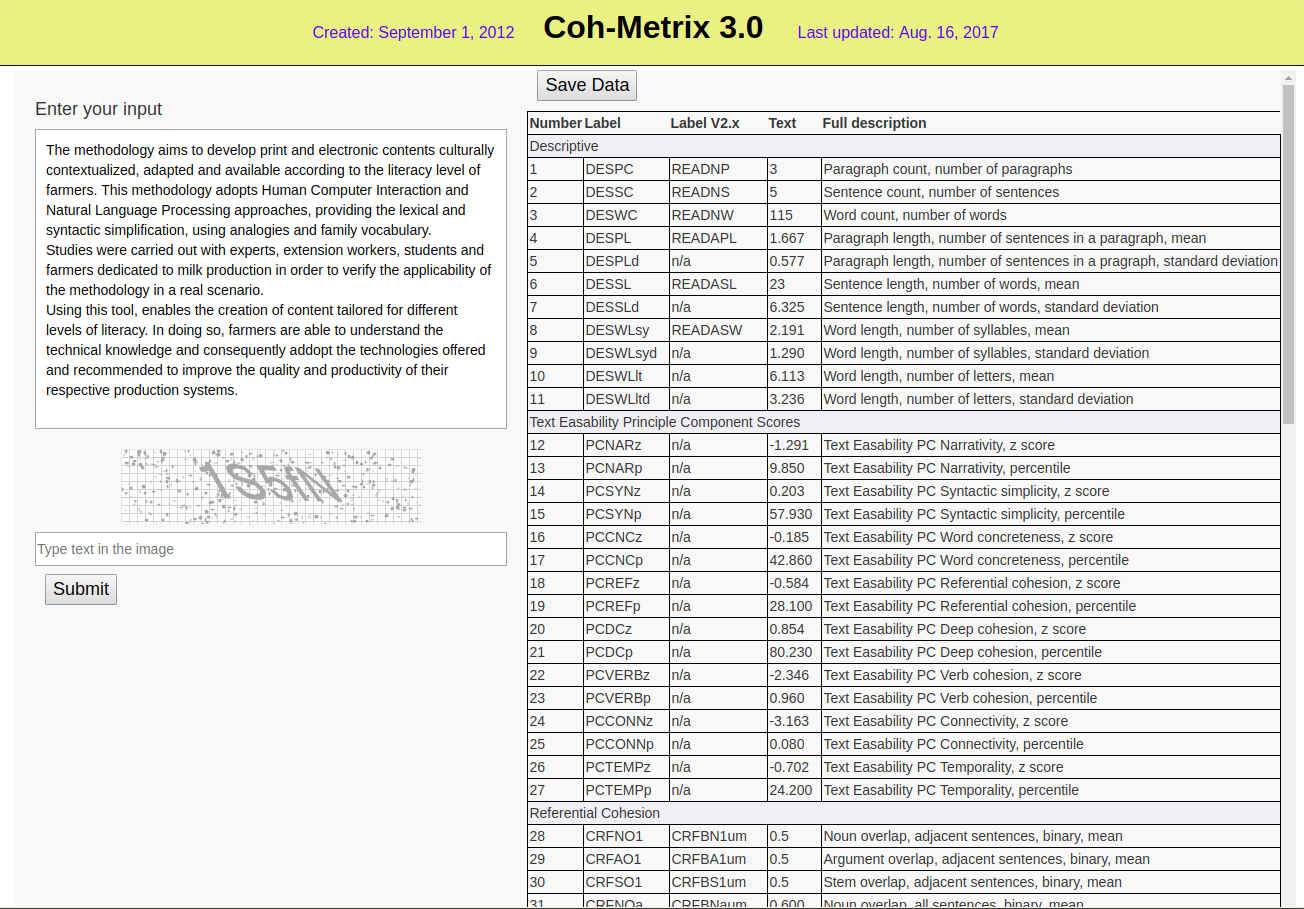Click the PCCONNz label cell
1304x909 pixels.
tap(626, 721)
